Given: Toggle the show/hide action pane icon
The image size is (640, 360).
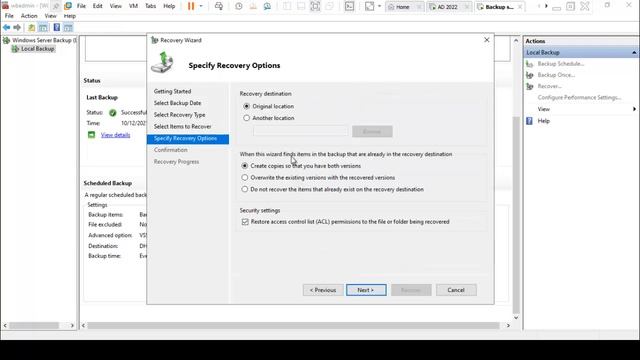Looking at the screenshot, I should pyautogui.click(x=68, y=27).
